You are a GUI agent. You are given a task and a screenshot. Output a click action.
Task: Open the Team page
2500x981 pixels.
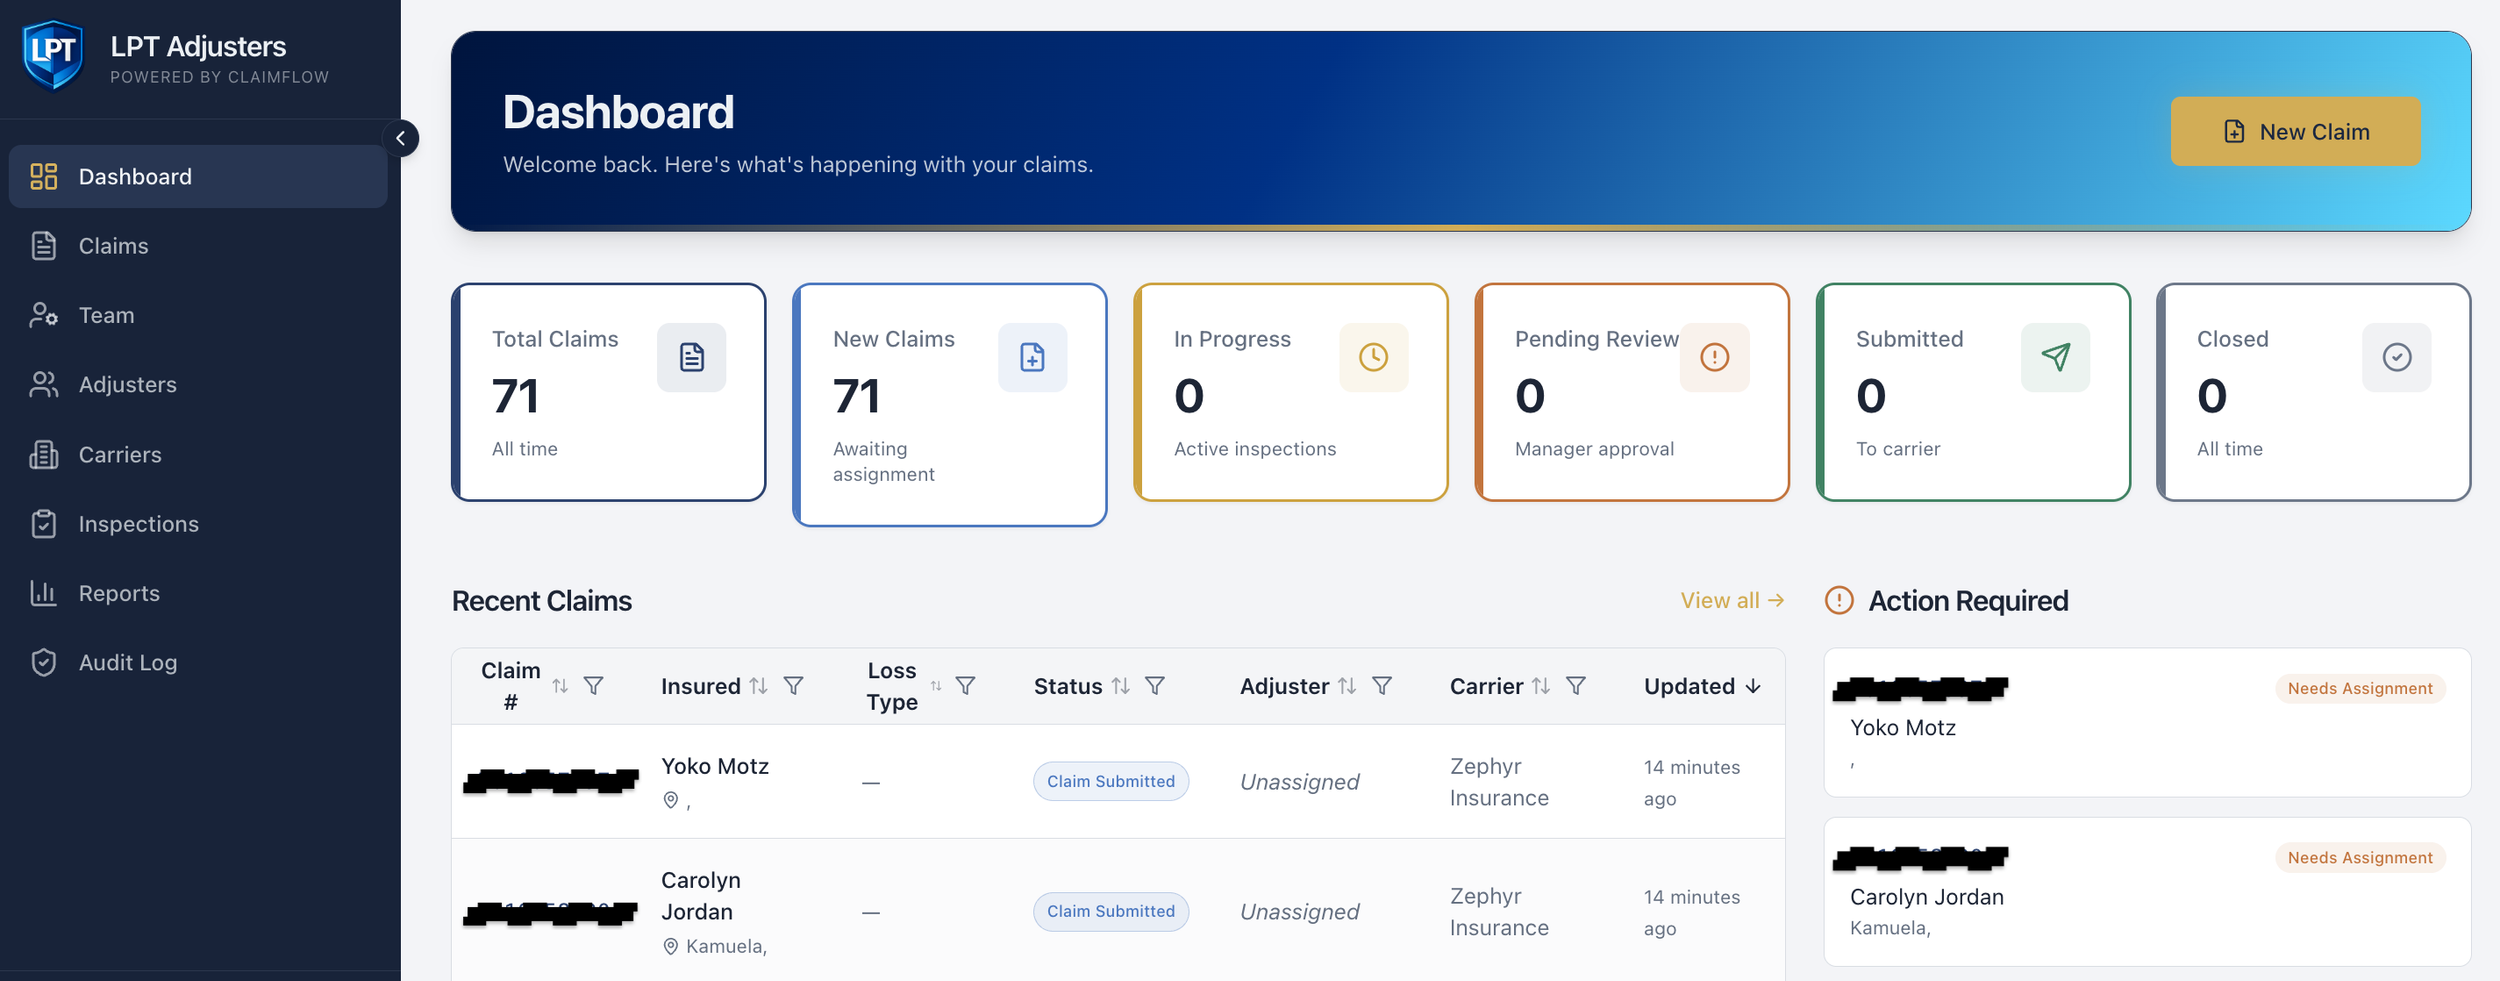(x=198, y=315)
